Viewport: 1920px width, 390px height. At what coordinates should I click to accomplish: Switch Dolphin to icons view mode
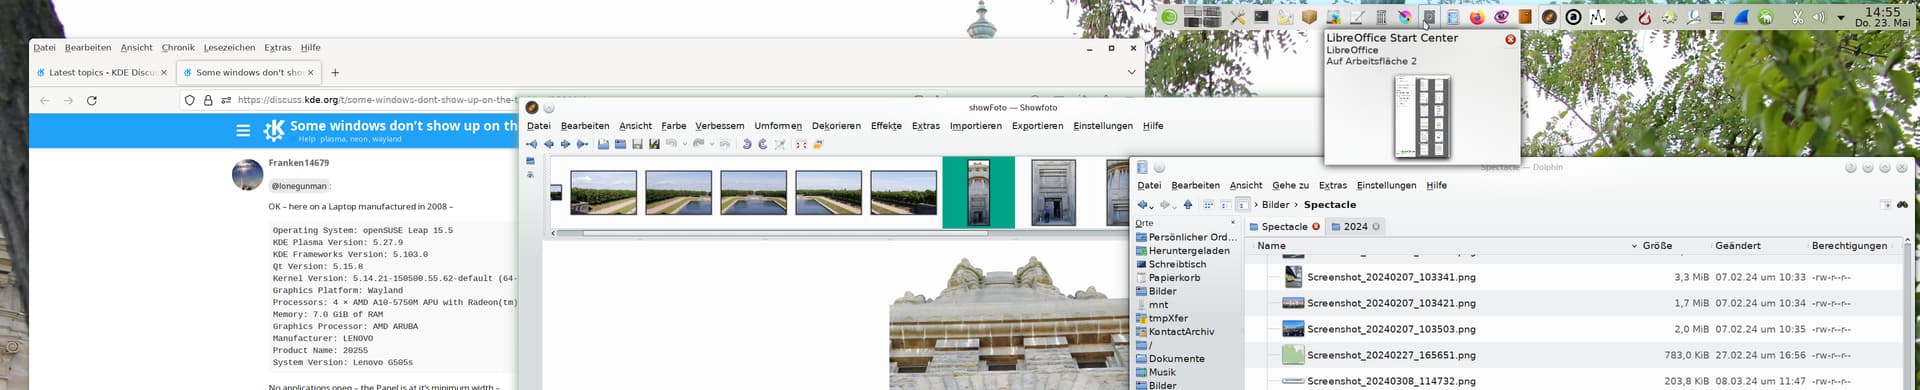1208,205
